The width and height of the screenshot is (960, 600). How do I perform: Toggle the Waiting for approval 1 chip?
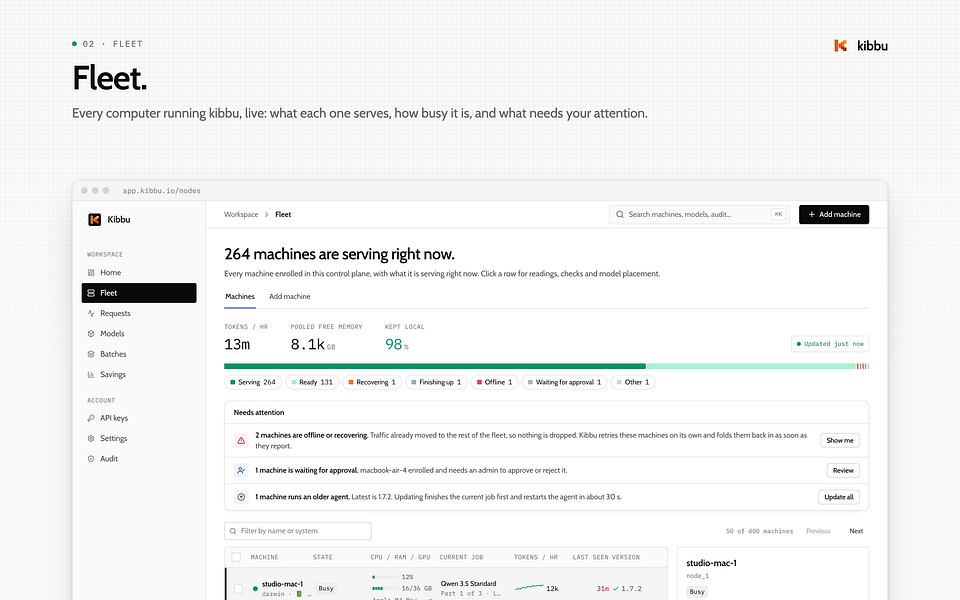coord(564,382)
